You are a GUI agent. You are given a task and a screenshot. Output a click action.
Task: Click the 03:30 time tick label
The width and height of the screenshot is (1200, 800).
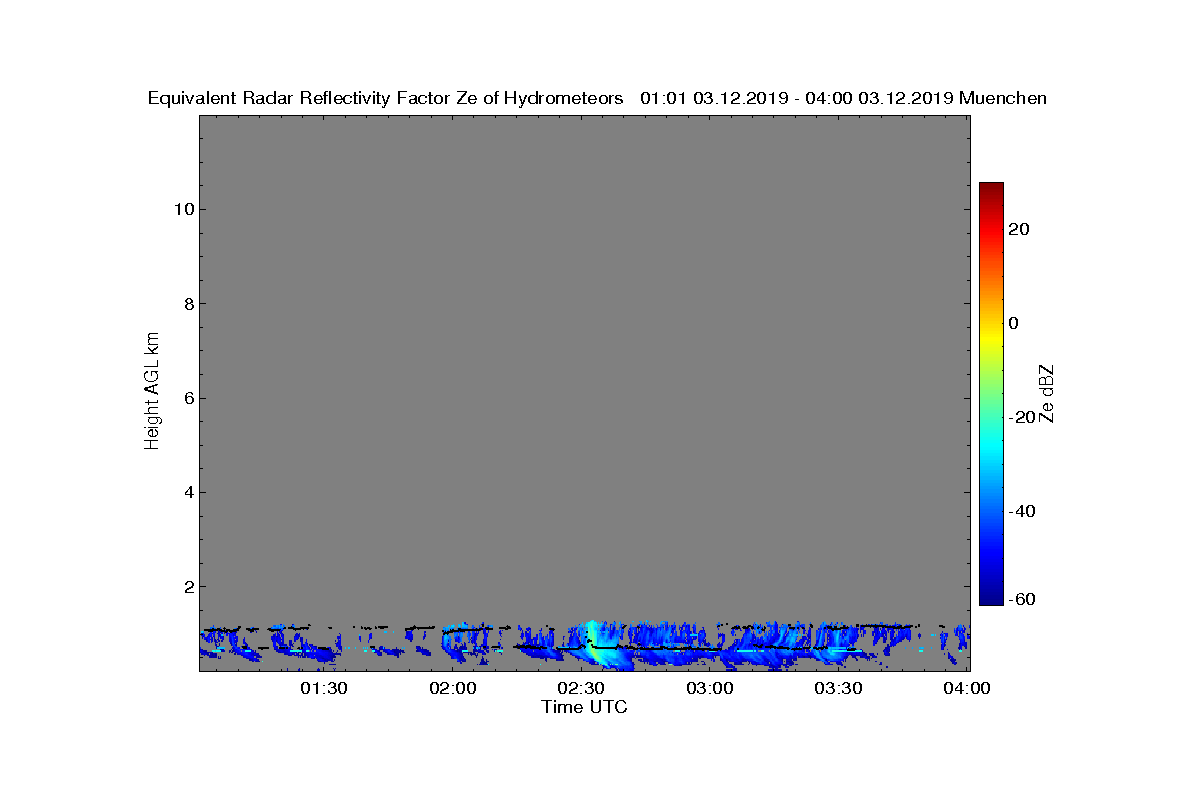[x=838, y=688]
